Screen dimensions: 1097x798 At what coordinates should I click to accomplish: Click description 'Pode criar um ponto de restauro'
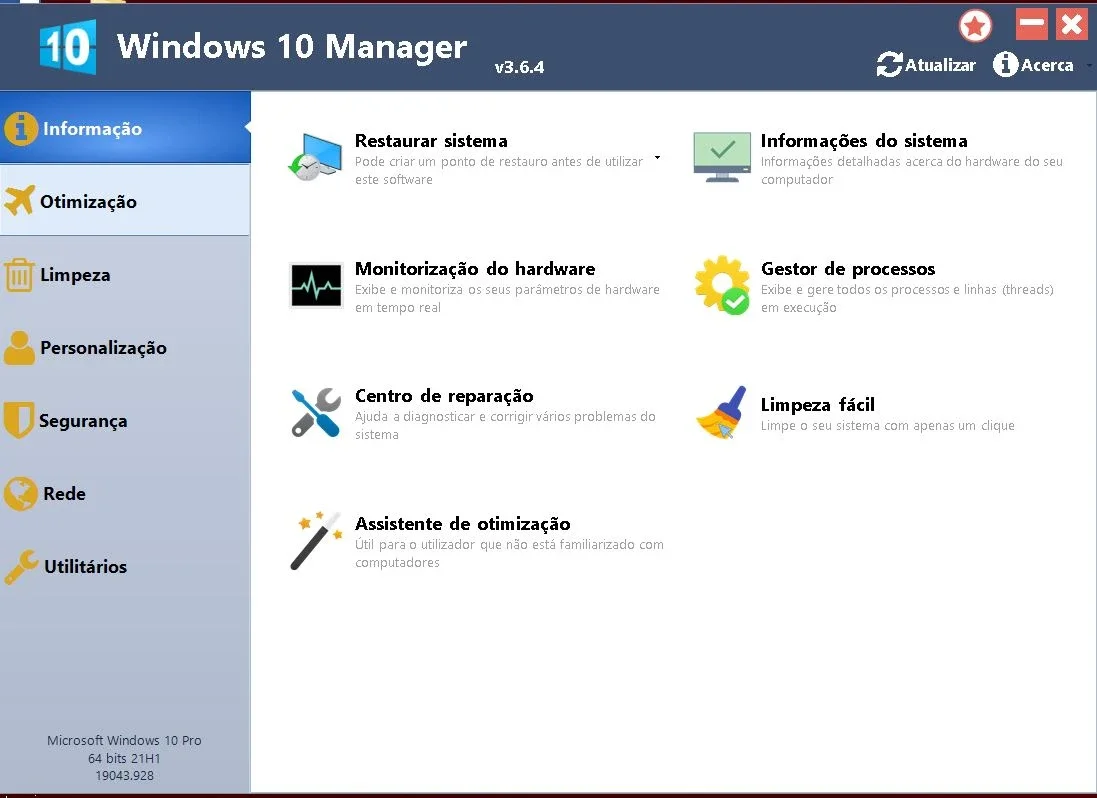(499, 170)
